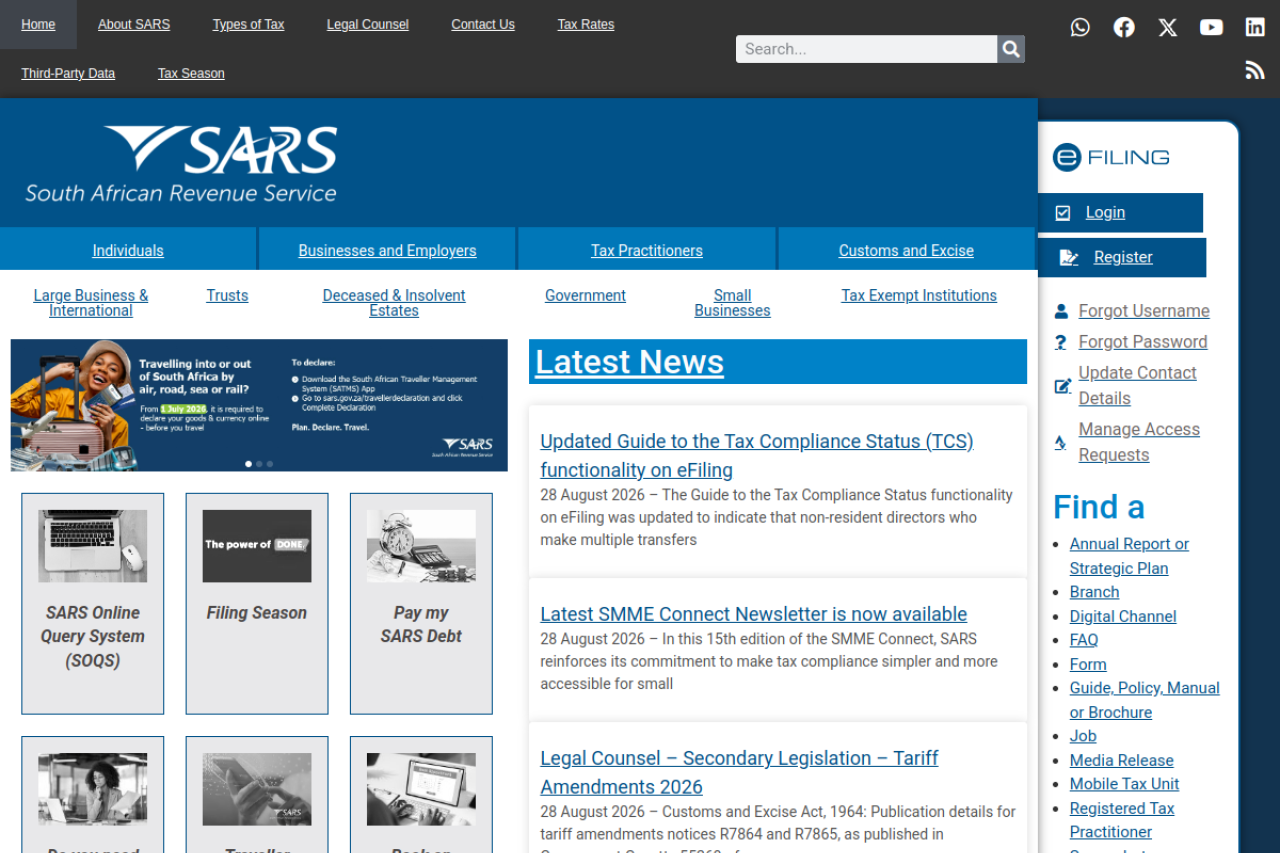
Task: Open the Tax Exempt Institutions link
Action: click(x=919, y=296)
